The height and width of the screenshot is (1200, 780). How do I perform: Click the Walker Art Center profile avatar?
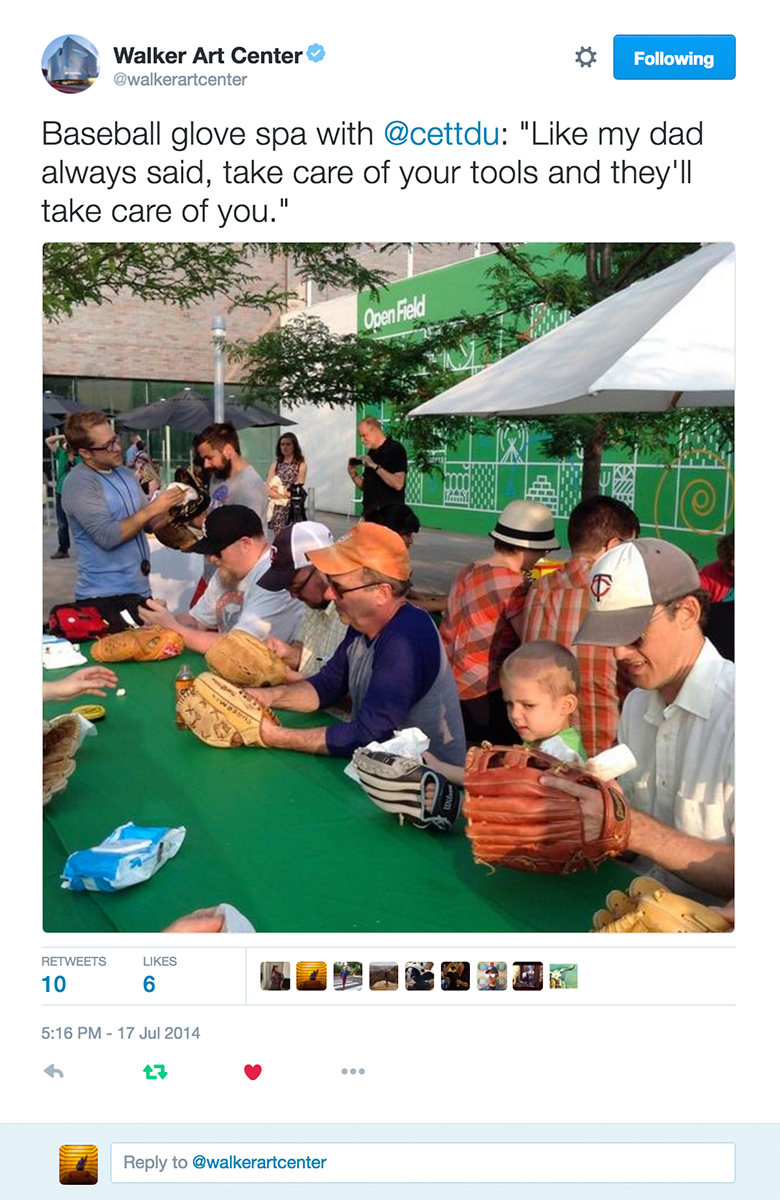(x=70, y=64)
